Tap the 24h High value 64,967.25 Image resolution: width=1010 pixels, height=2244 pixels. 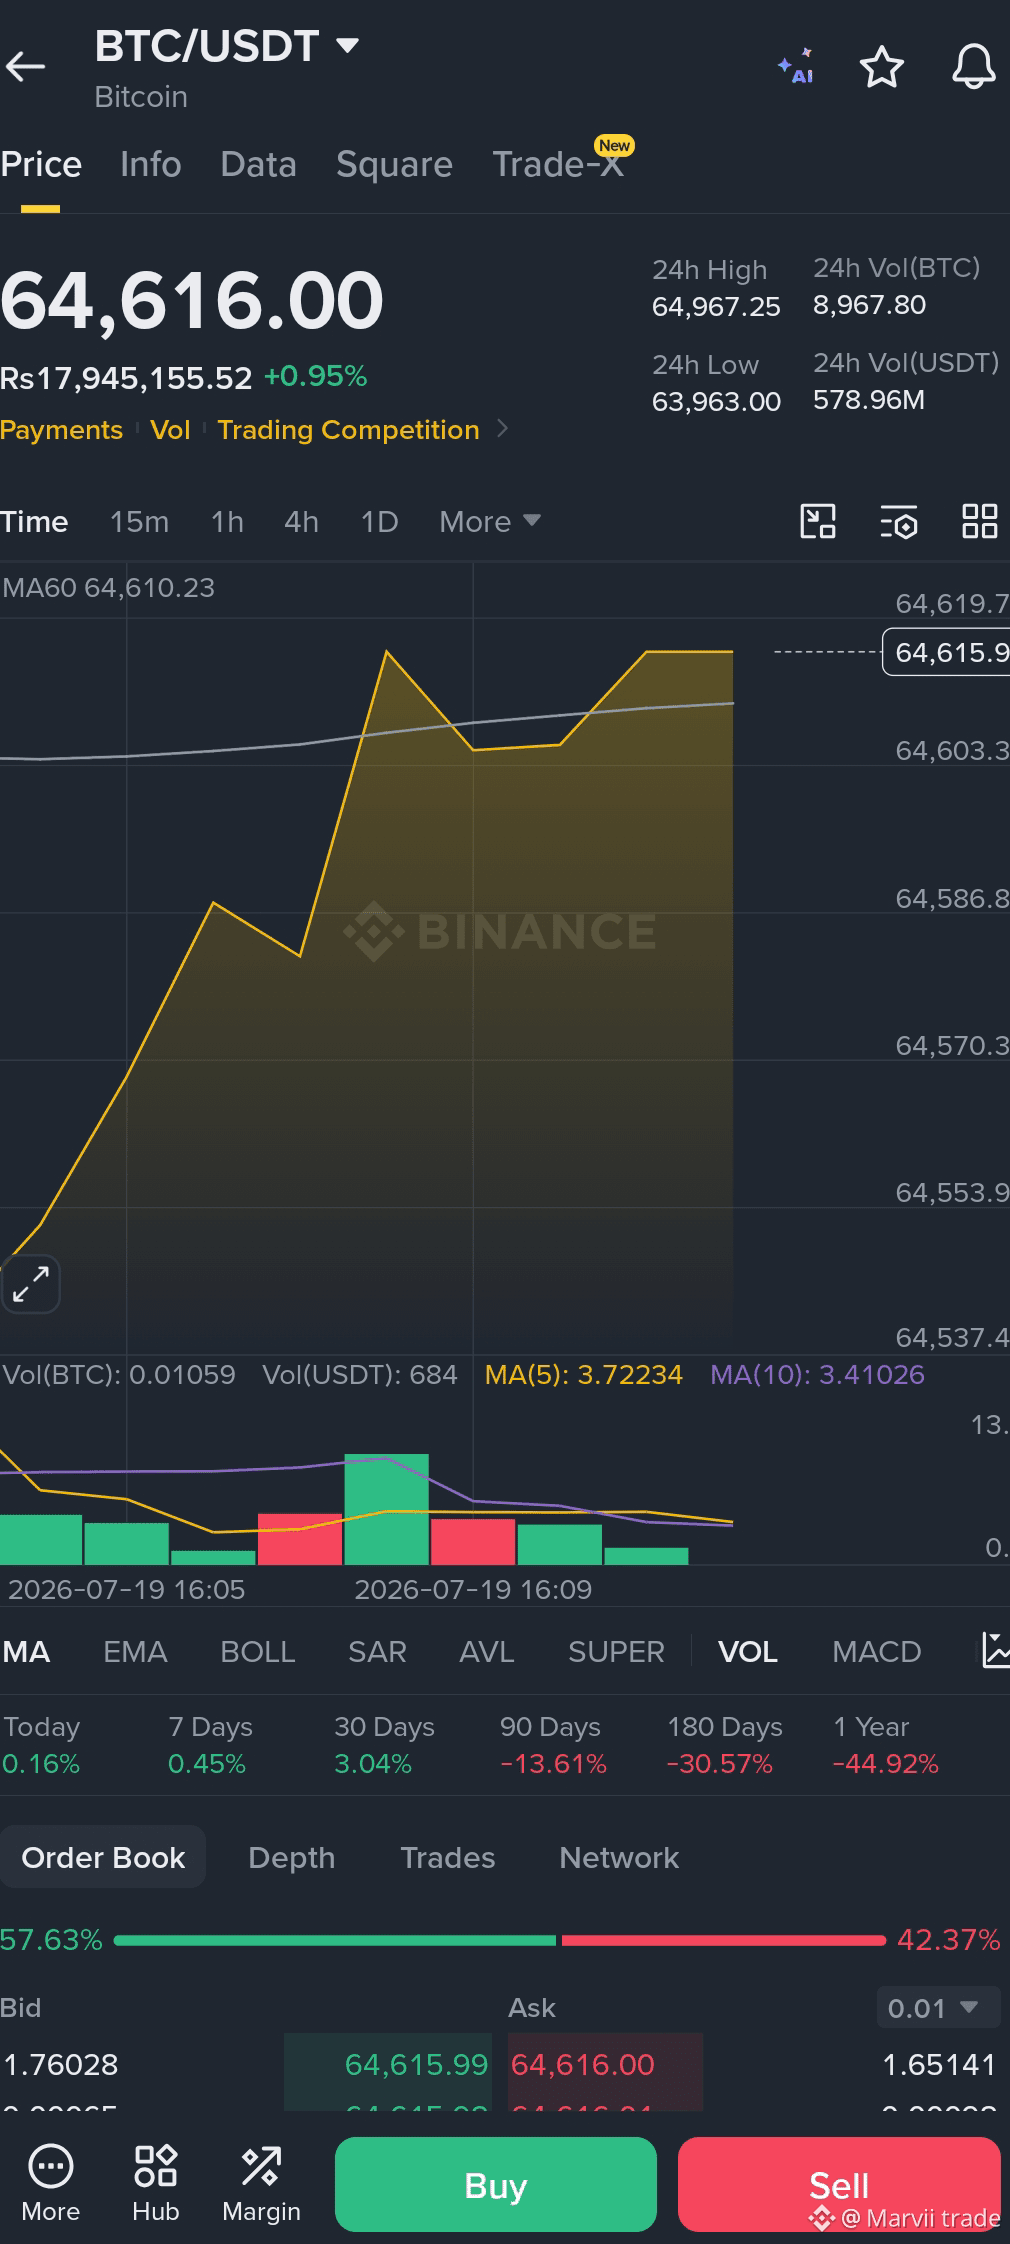(x=716, y=306)
